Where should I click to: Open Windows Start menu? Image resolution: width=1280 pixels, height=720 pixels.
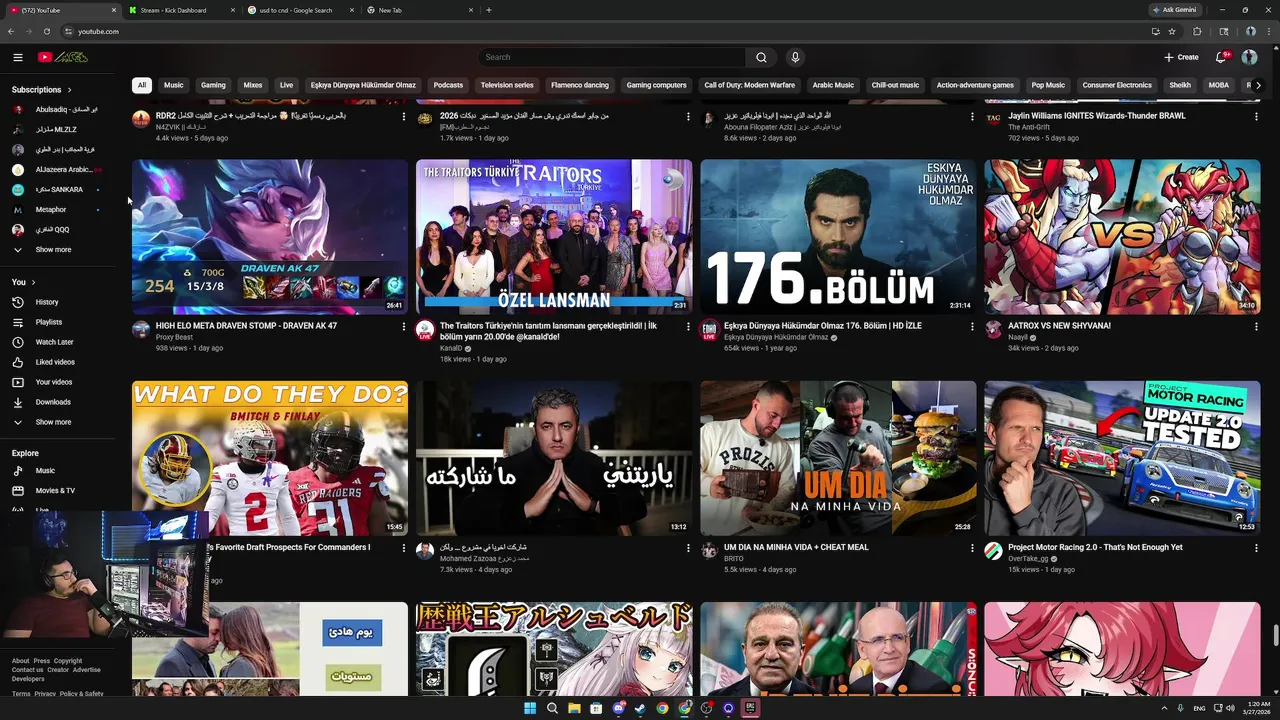530,708
